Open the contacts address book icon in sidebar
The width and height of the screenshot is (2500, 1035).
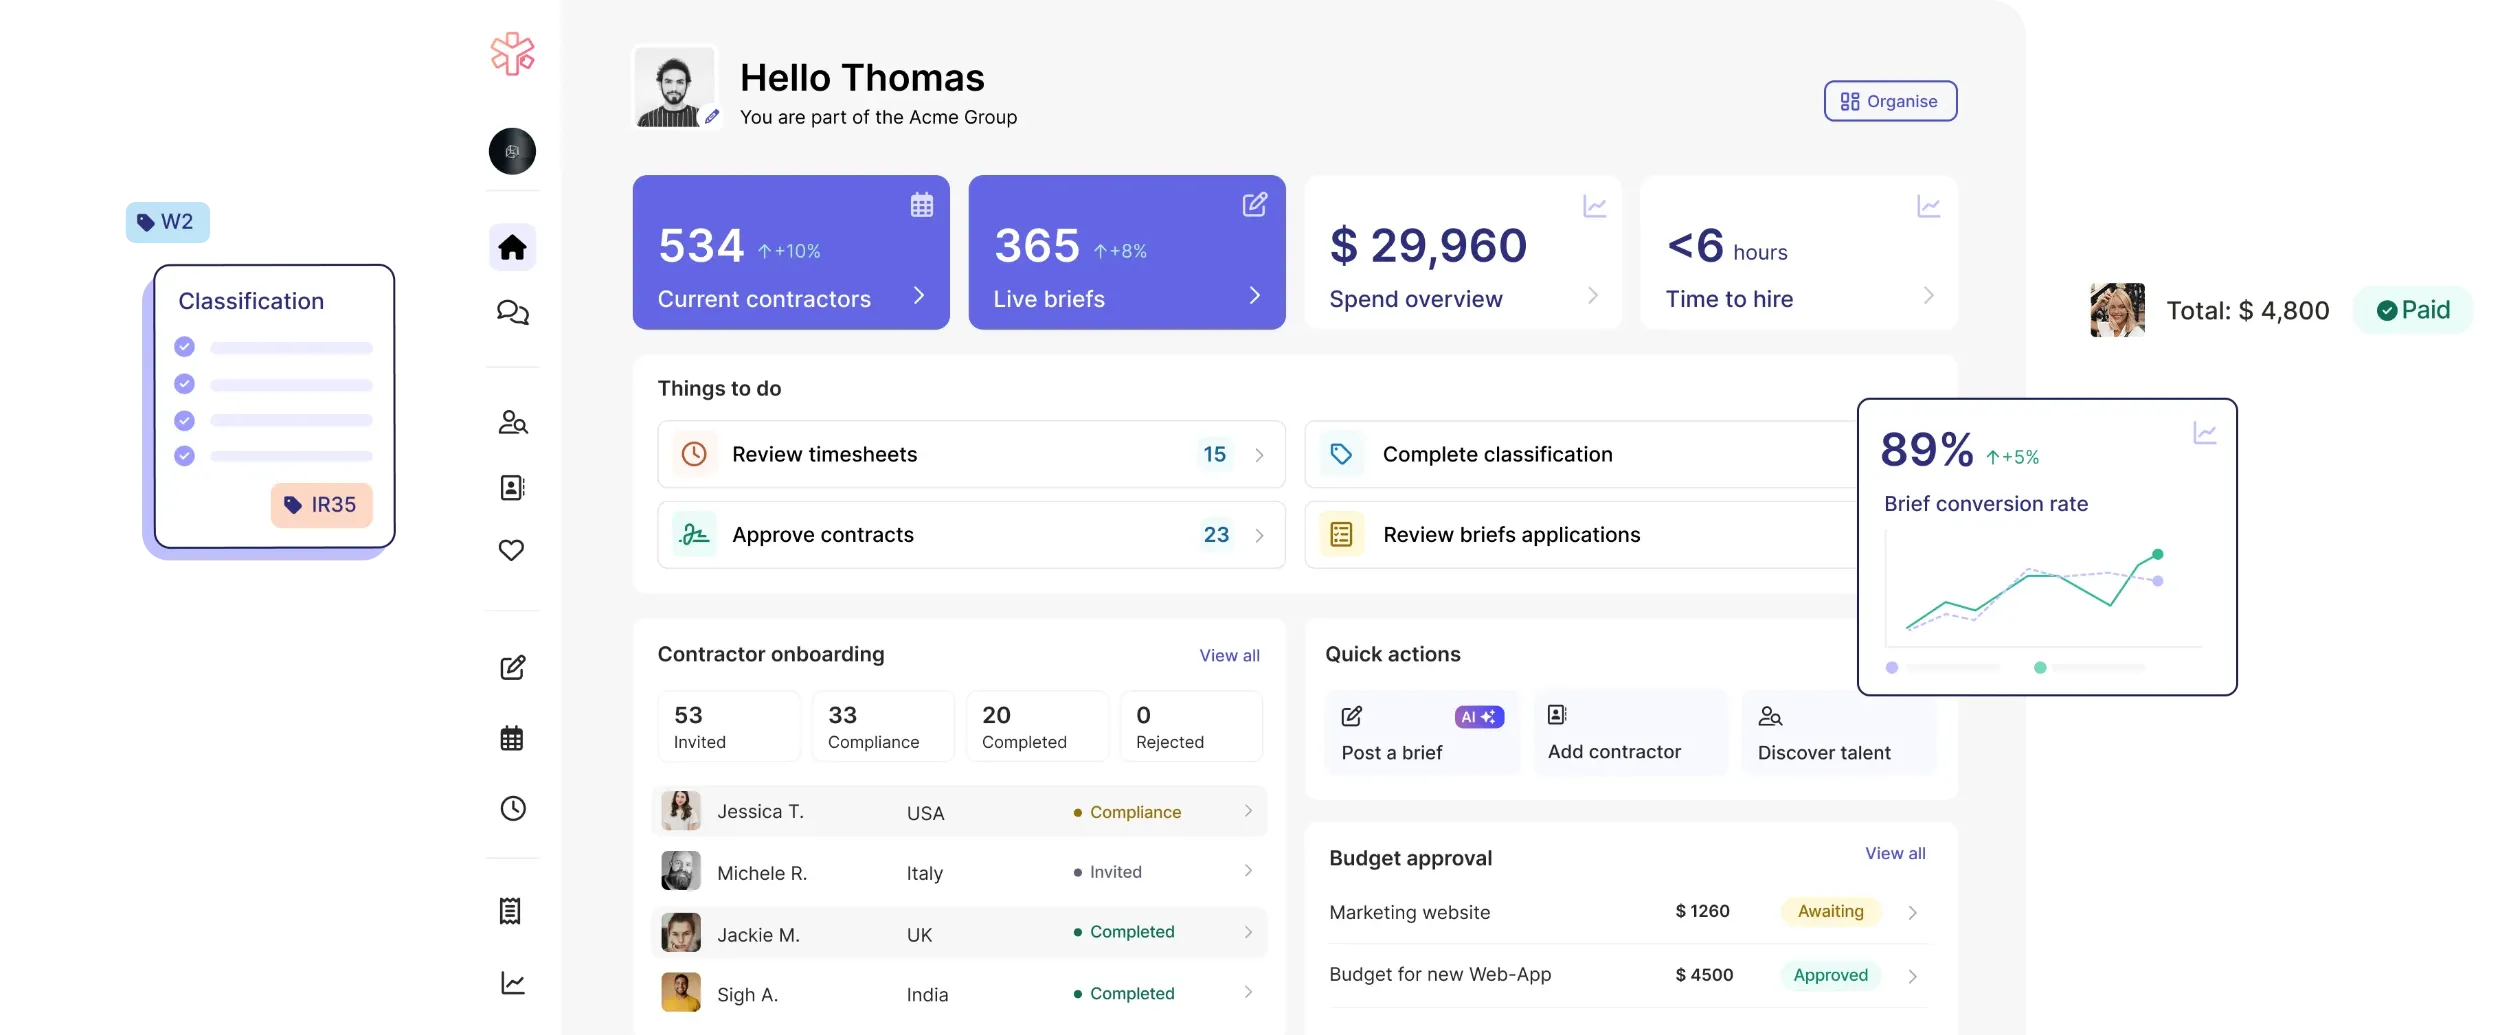coord(513,488)
